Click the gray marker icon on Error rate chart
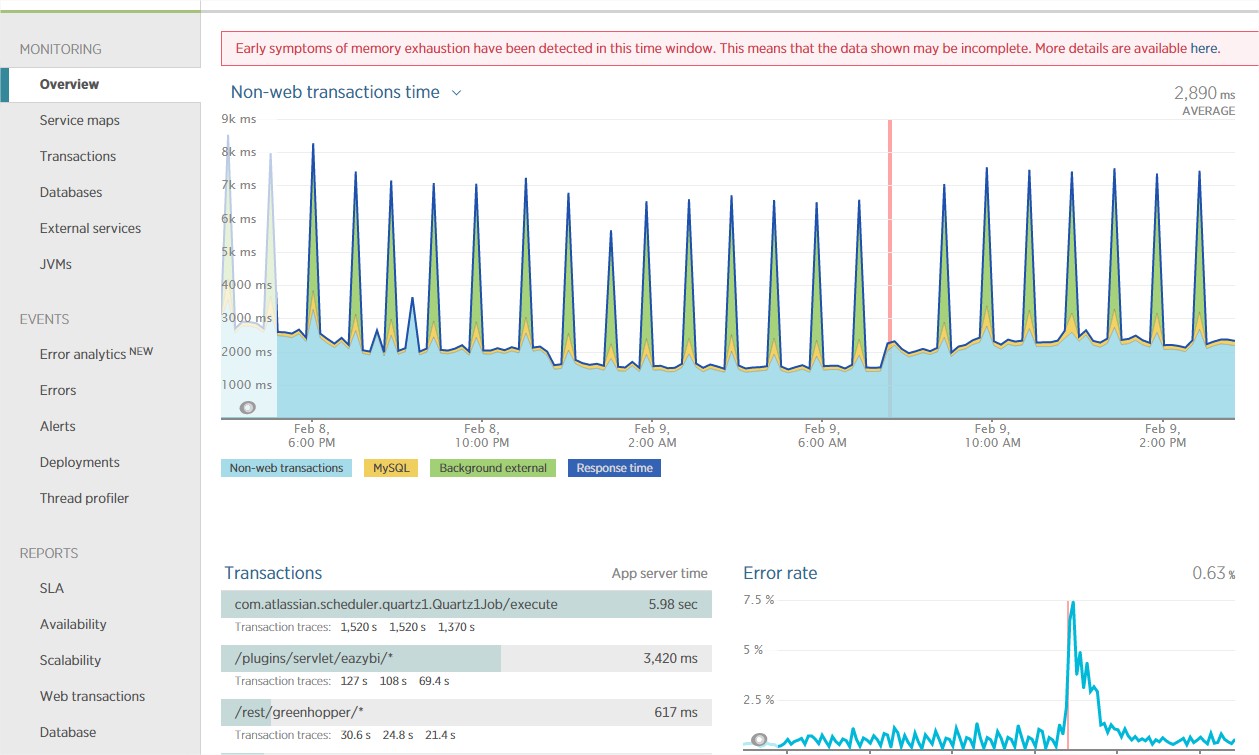Screen dimensions: 1259x755 click(759, 740)
